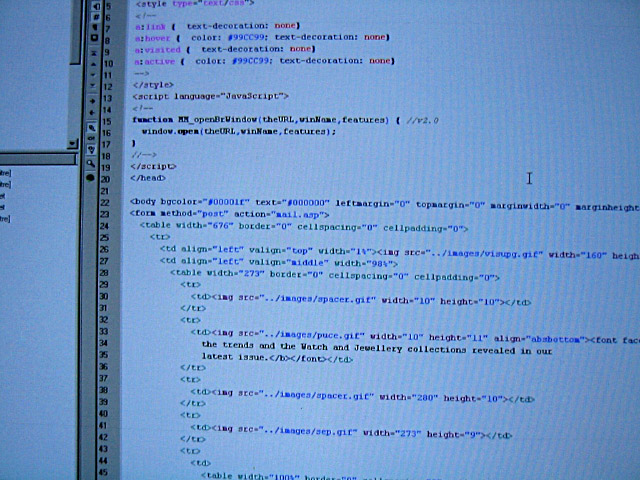Toggle word wrap icon in editor toolbar
The width and height of the screenshot is (640, 480).
coord(96,6)
